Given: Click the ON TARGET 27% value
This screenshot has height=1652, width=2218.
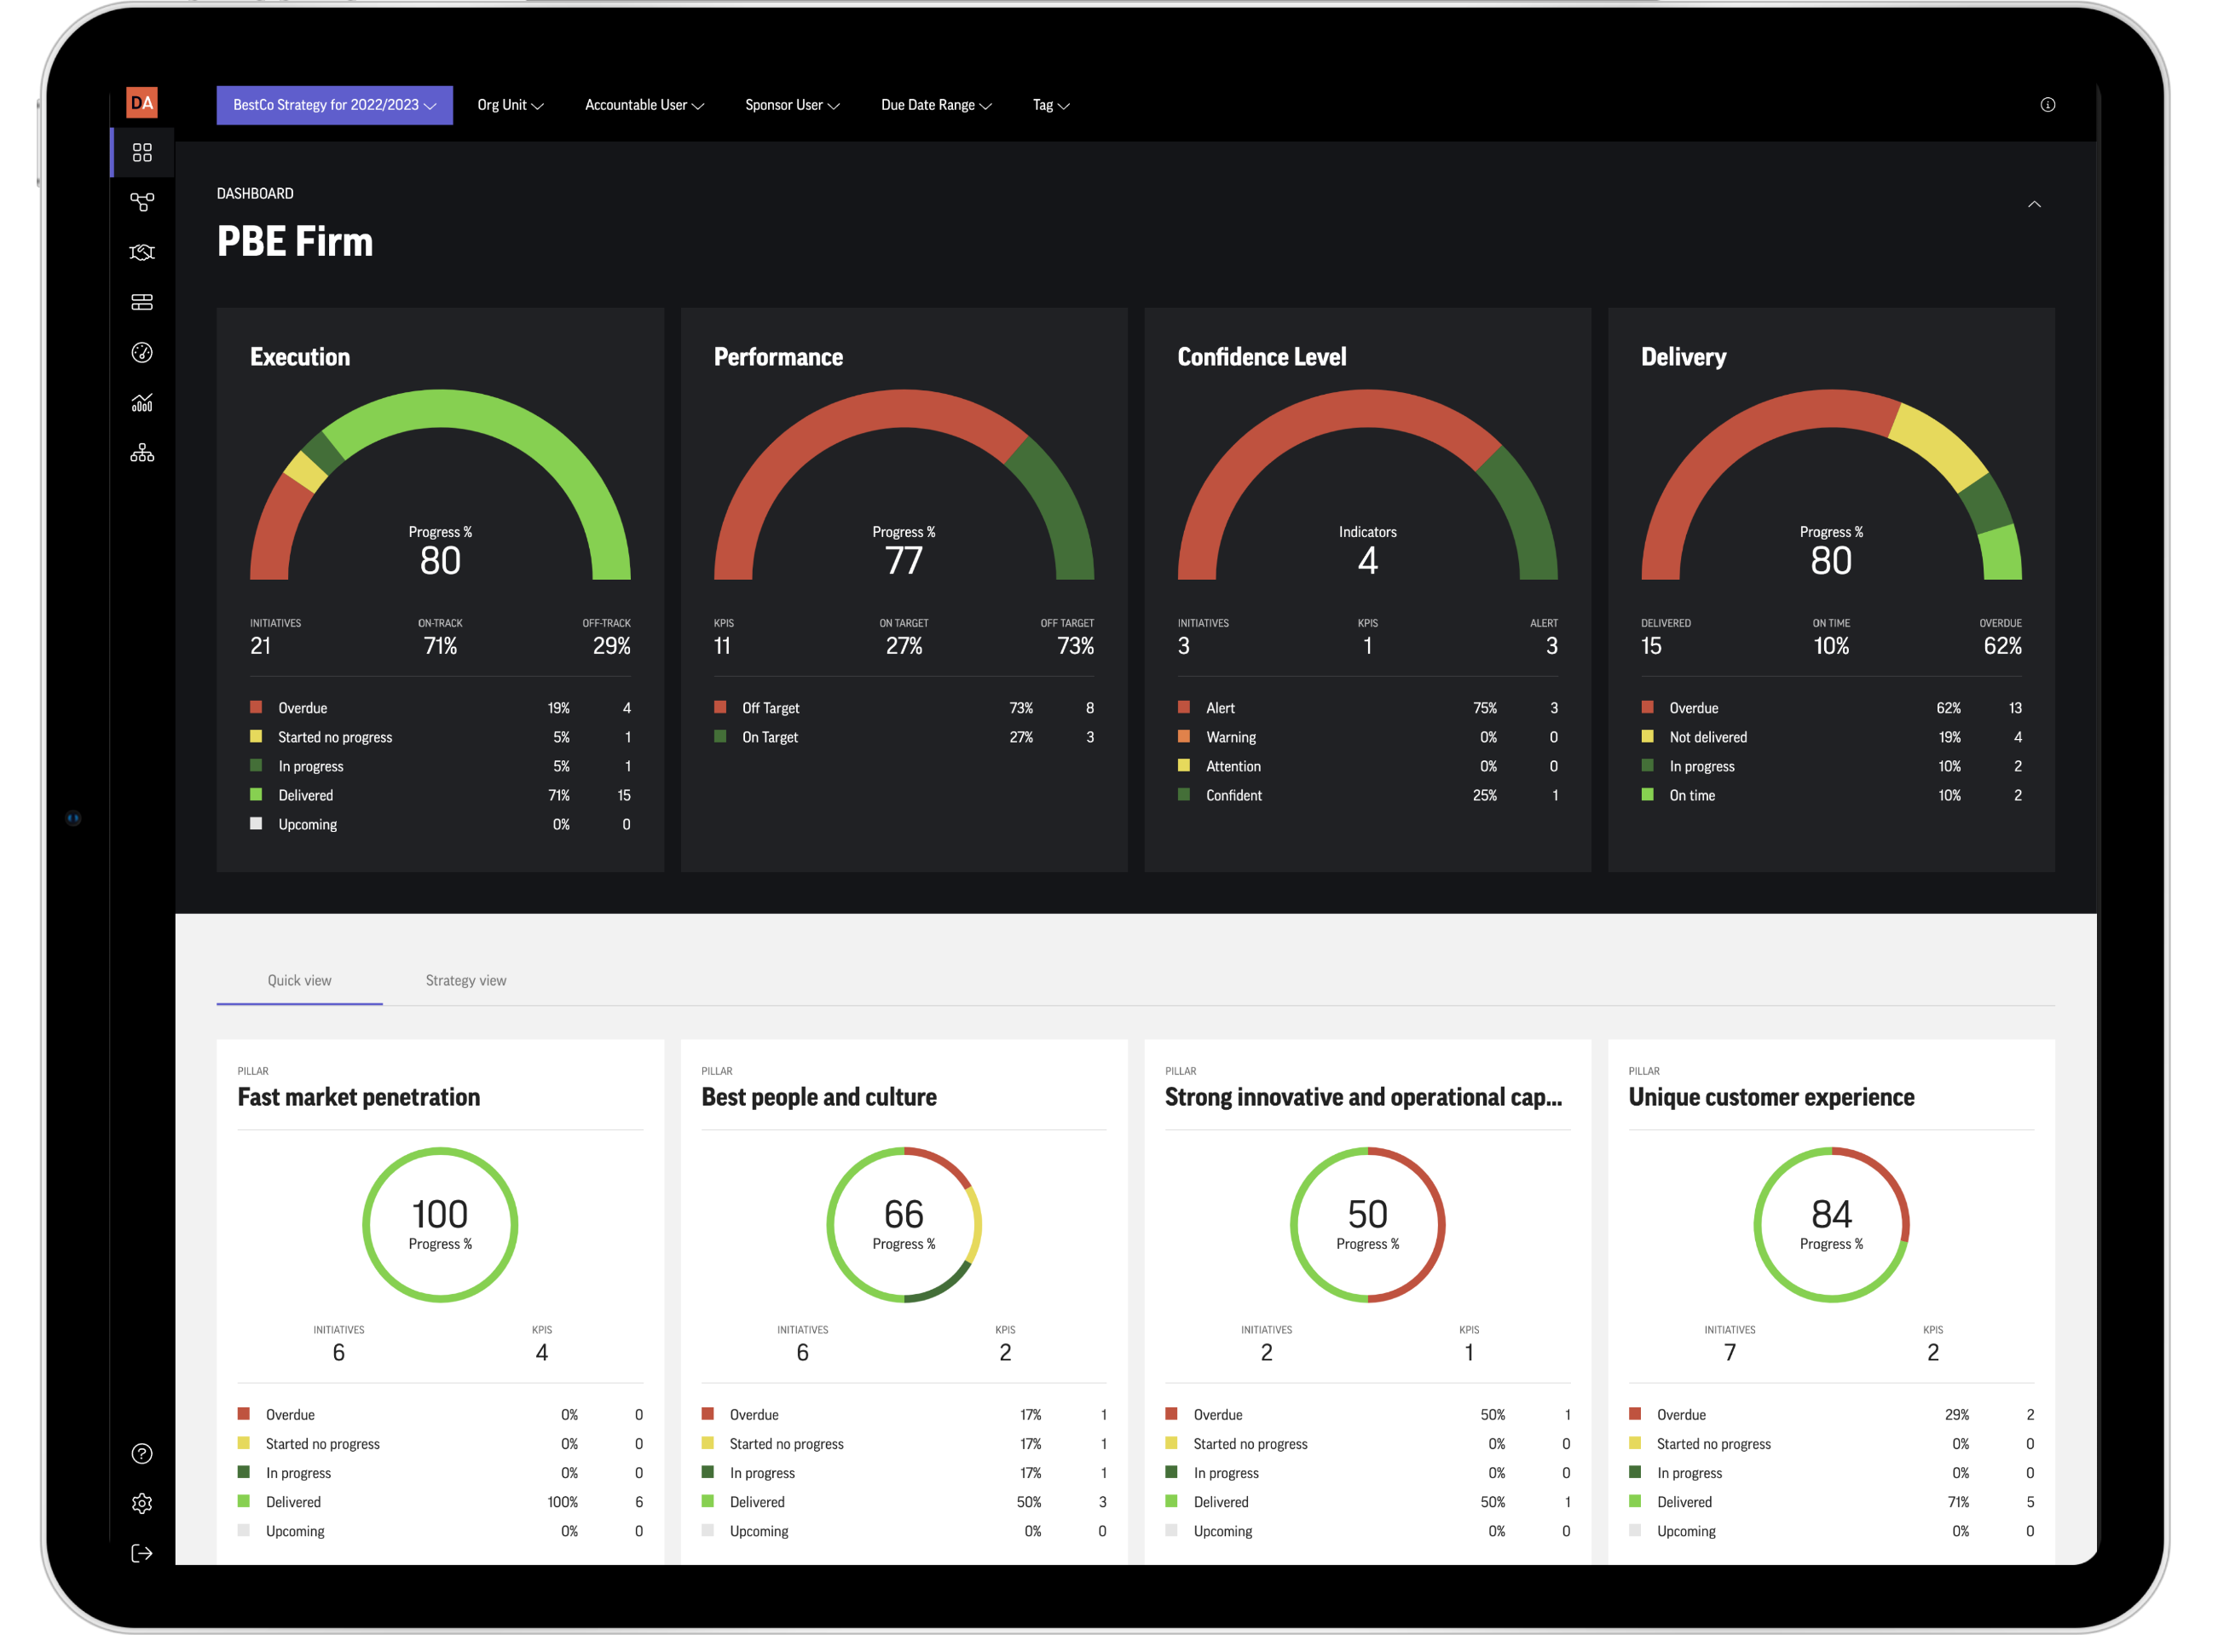Looking at the screenshot, I should click(x=904, y=646).
